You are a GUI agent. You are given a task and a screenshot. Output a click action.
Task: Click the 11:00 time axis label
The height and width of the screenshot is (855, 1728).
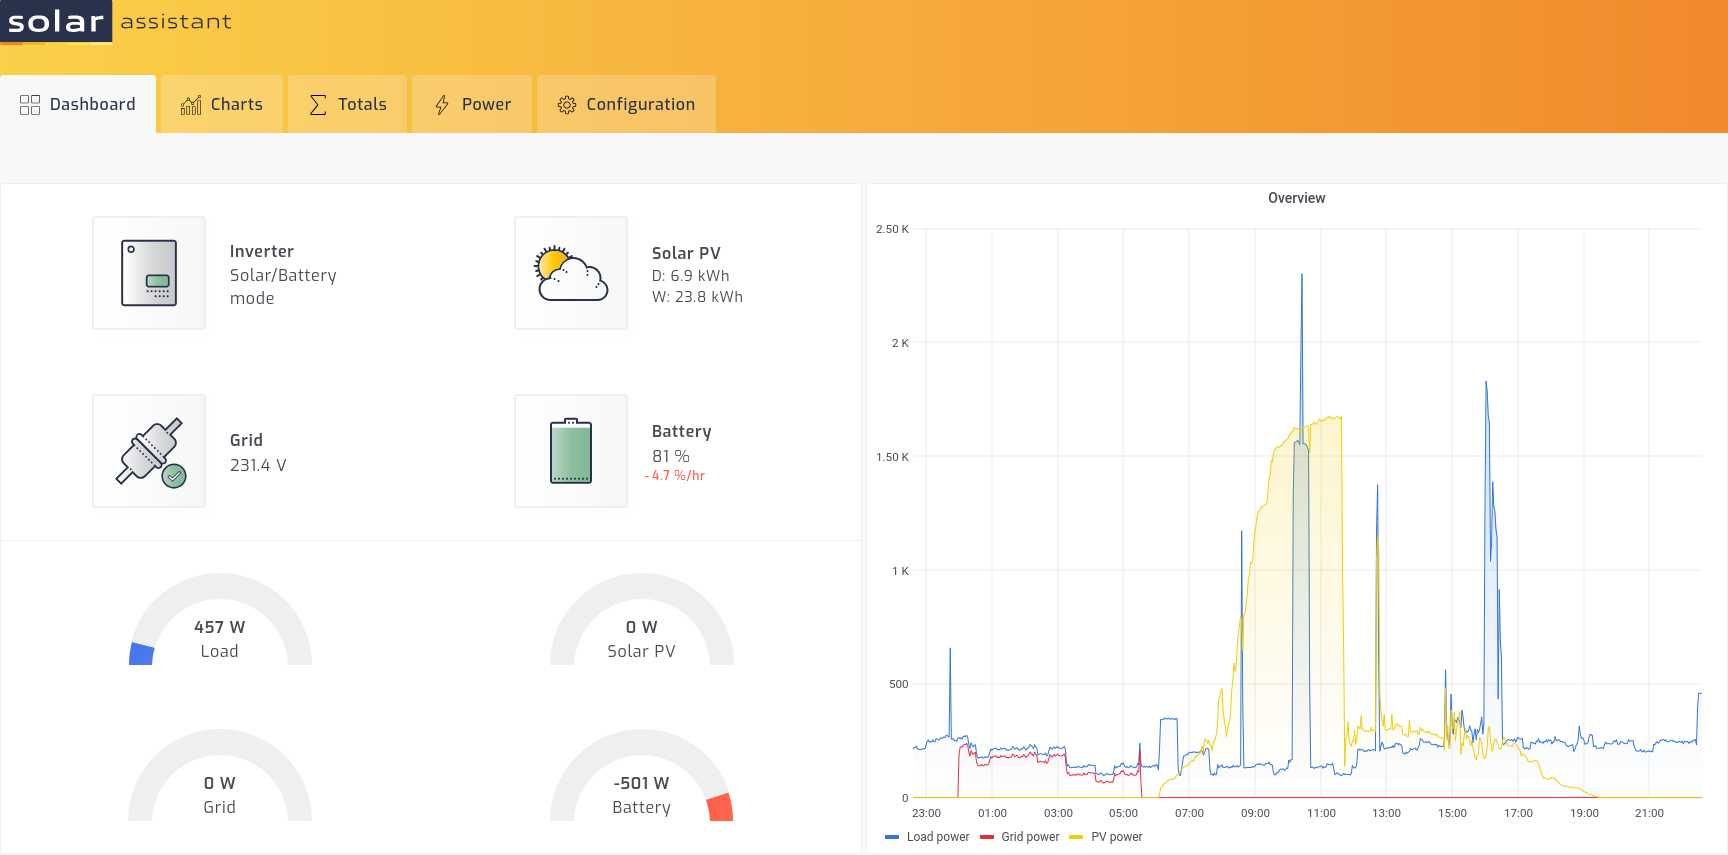pos(1321,813)
